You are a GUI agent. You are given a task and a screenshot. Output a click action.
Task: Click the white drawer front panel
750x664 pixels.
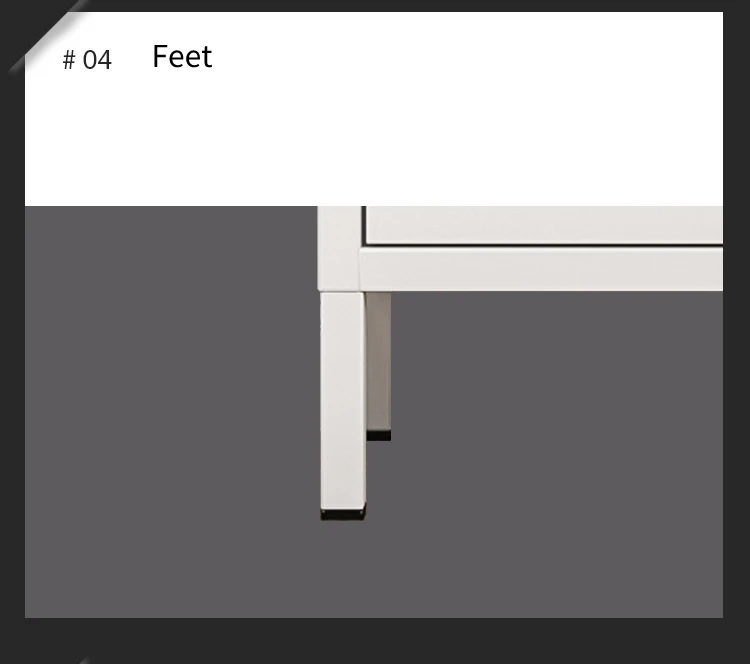544,225
